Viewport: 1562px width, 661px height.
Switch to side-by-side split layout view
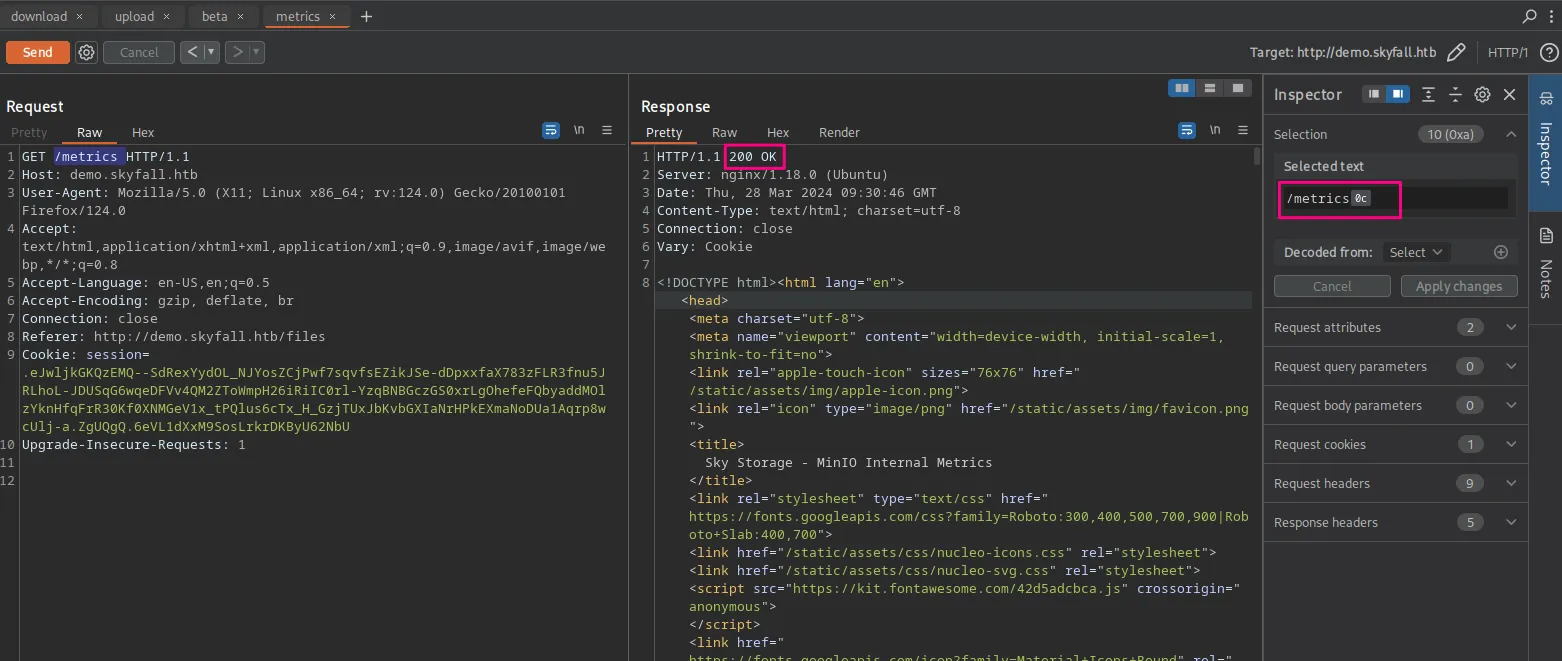[x=1182, y=88]
